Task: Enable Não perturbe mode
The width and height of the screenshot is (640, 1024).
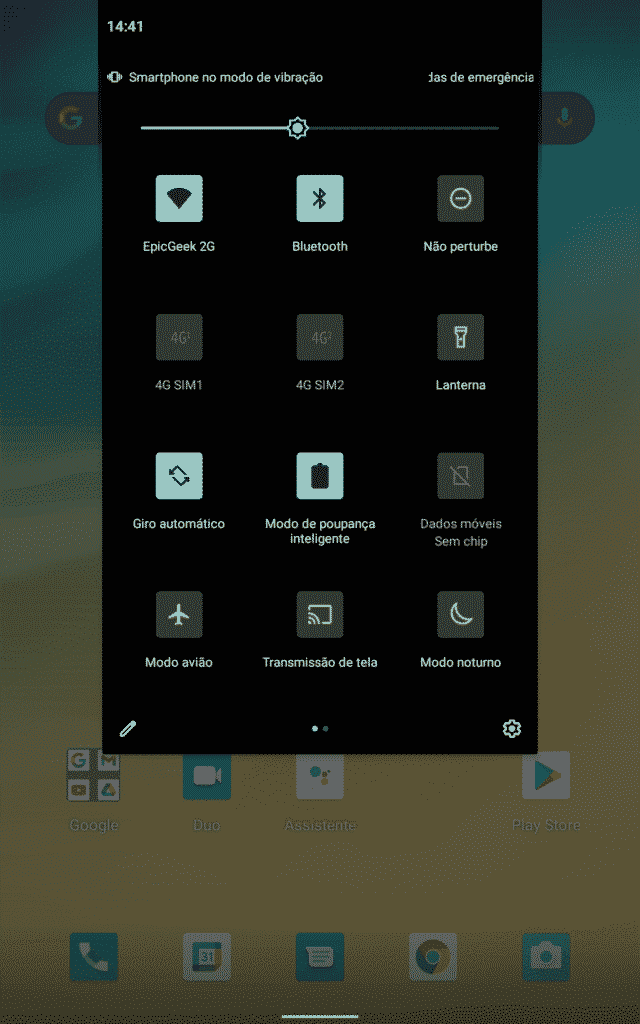Action: tap(460, 198)
